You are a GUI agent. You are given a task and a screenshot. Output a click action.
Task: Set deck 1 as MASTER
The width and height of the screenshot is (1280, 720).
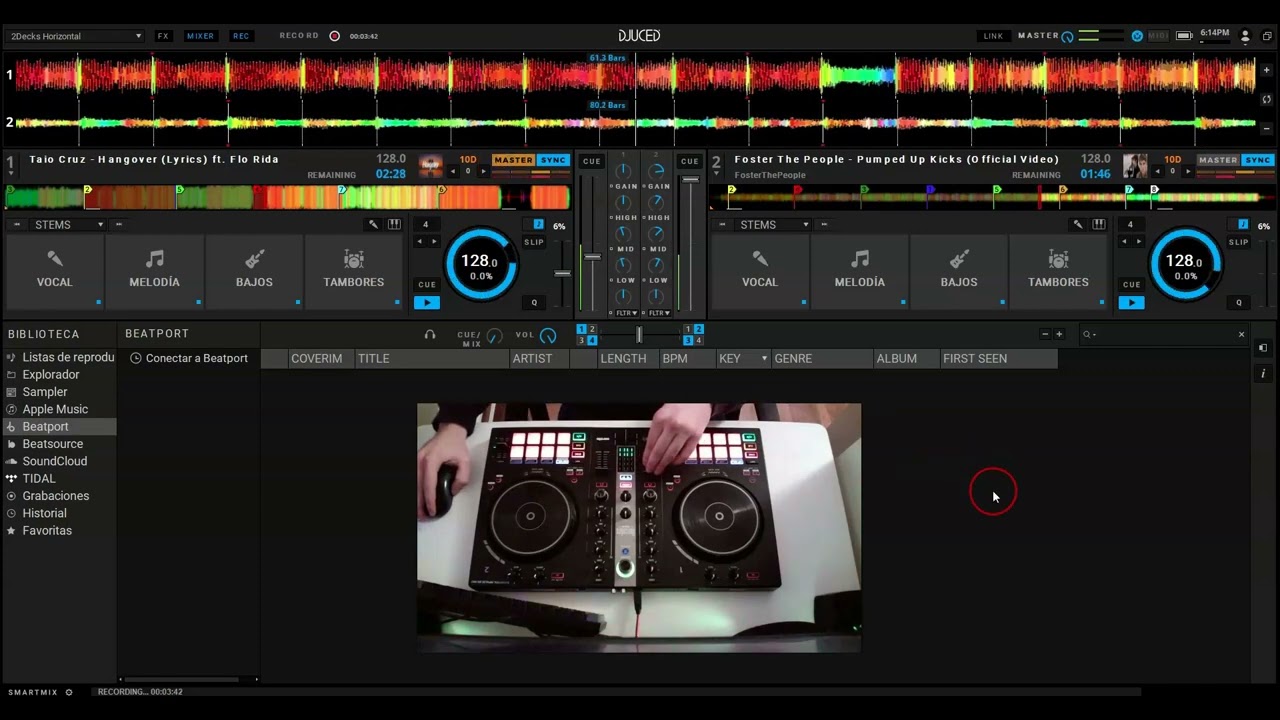click(x=514, y=160)
